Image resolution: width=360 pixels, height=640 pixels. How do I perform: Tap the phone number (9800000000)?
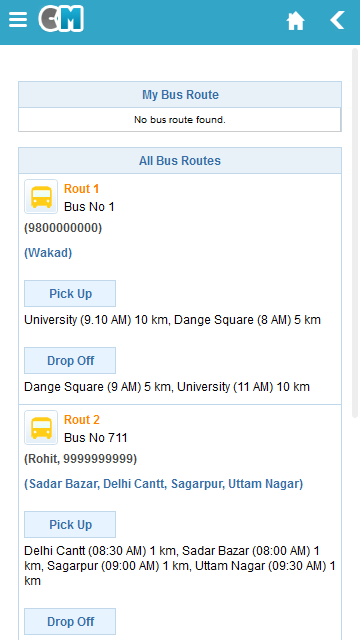point(63,228)
